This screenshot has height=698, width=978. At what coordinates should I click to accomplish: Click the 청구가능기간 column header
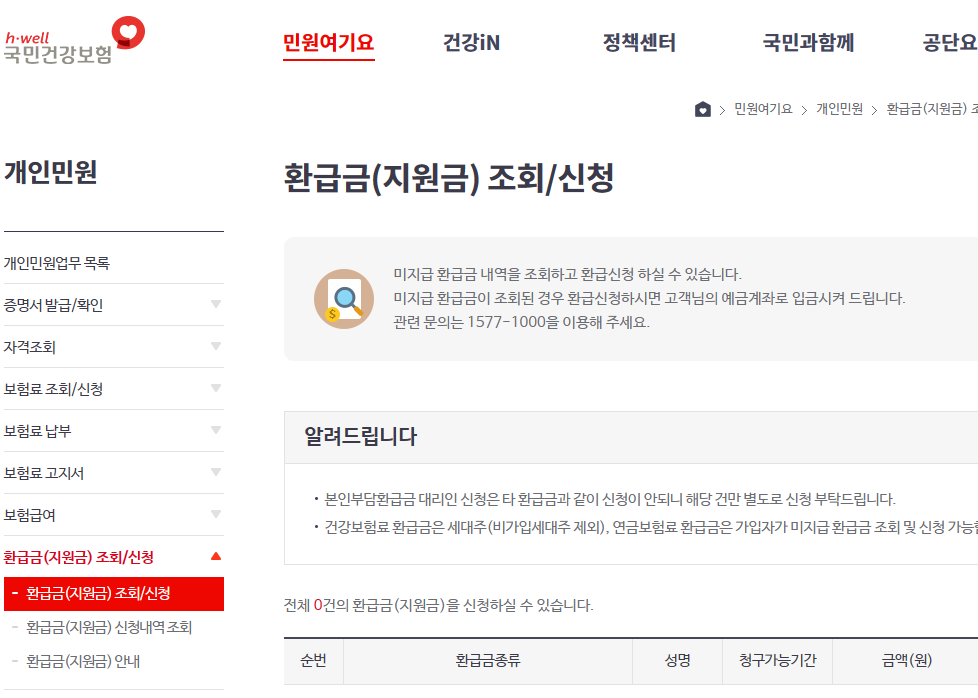[777, 661]
